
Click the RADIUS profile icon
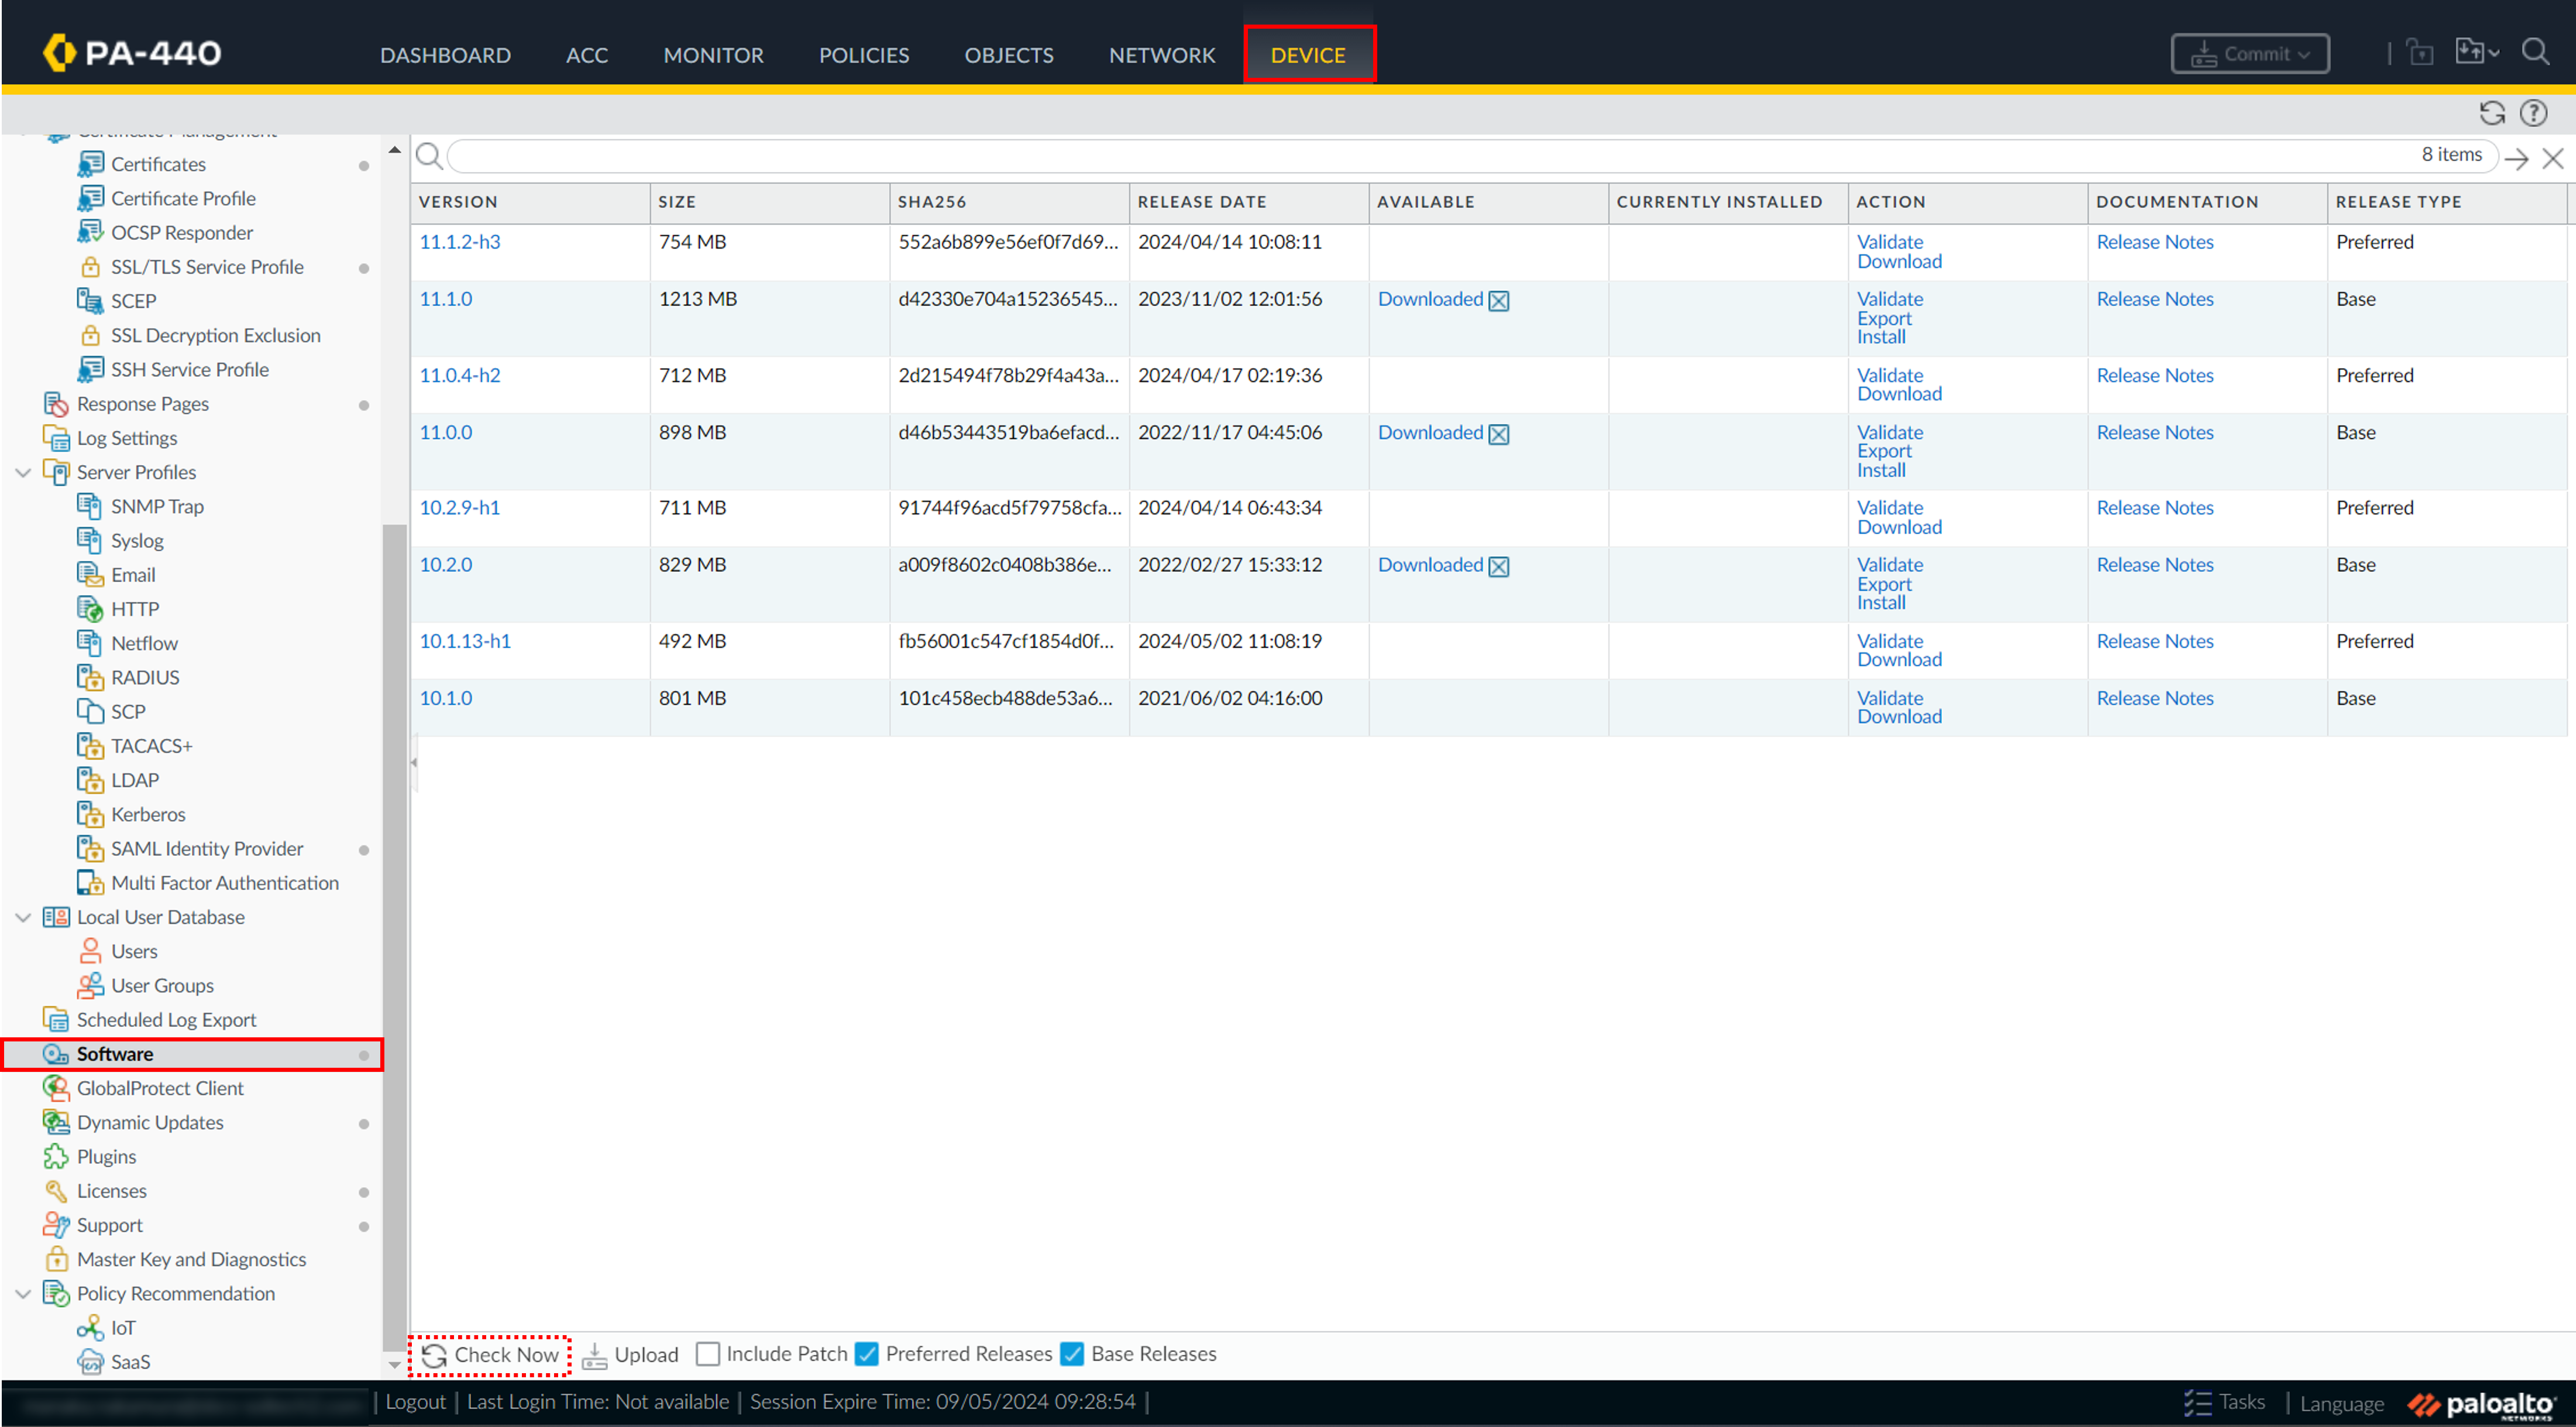[90, 677]
